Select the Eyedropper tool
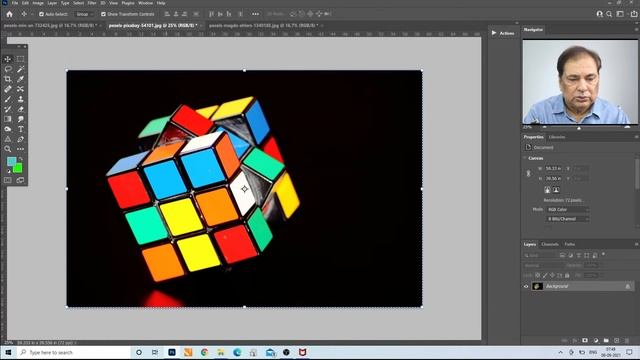Viewport: 640px width, 360px height. point(20,79)
